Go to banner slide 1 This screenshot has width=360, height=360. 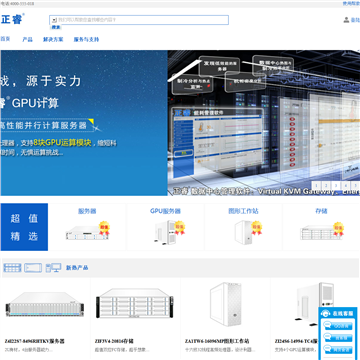pos(316,186)
